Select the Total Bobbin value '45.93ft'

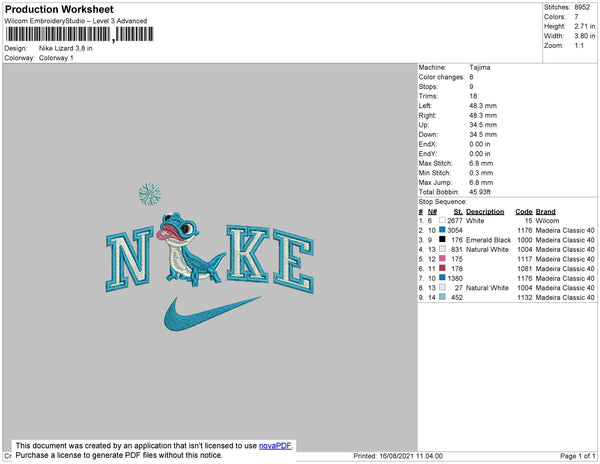click(x=480, y=192)
